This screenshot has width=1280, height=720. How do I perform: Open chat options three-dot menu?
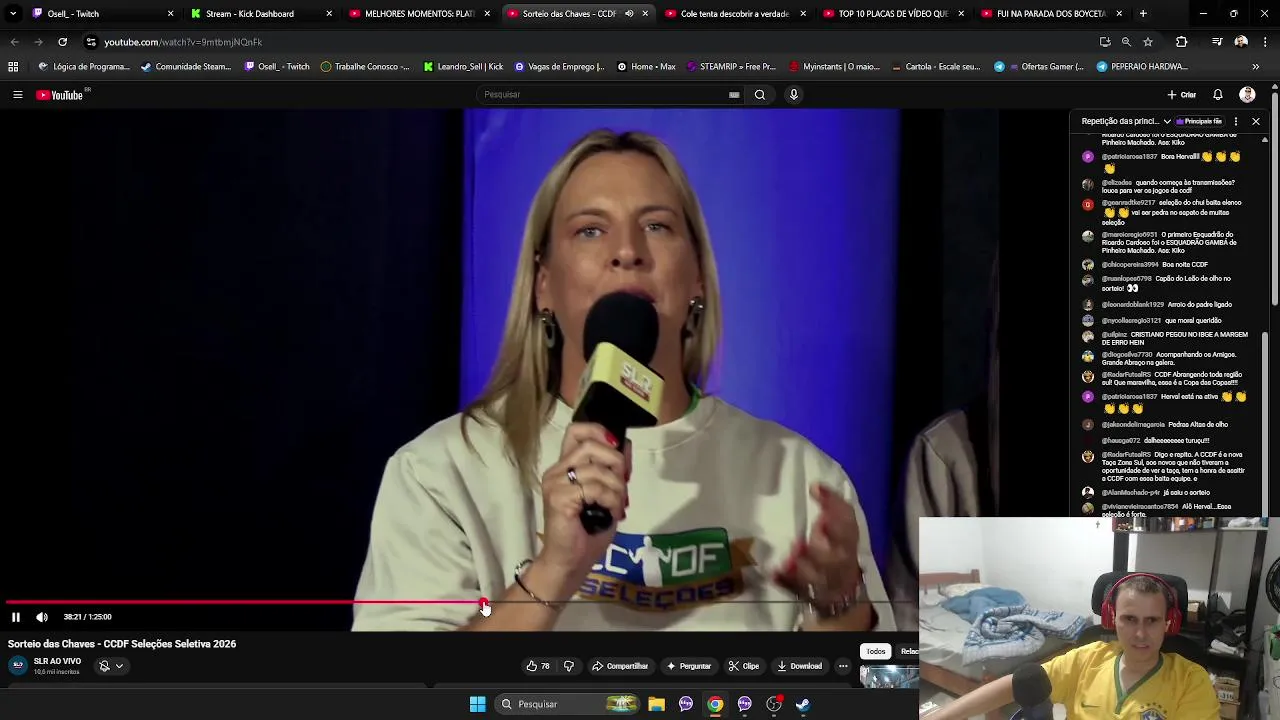click(1236, 122)
